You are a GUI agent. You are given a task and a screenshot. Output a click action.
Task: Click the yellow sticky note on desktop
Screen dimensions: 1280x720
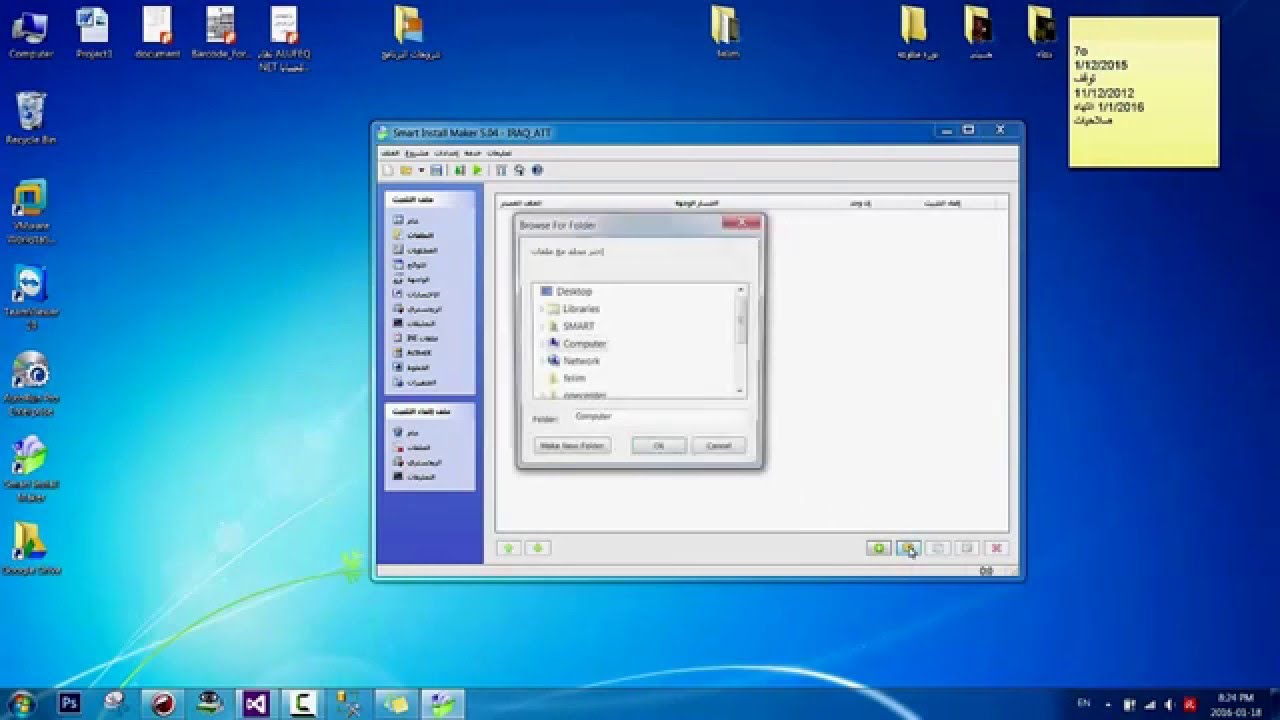tap(1144, 92)
